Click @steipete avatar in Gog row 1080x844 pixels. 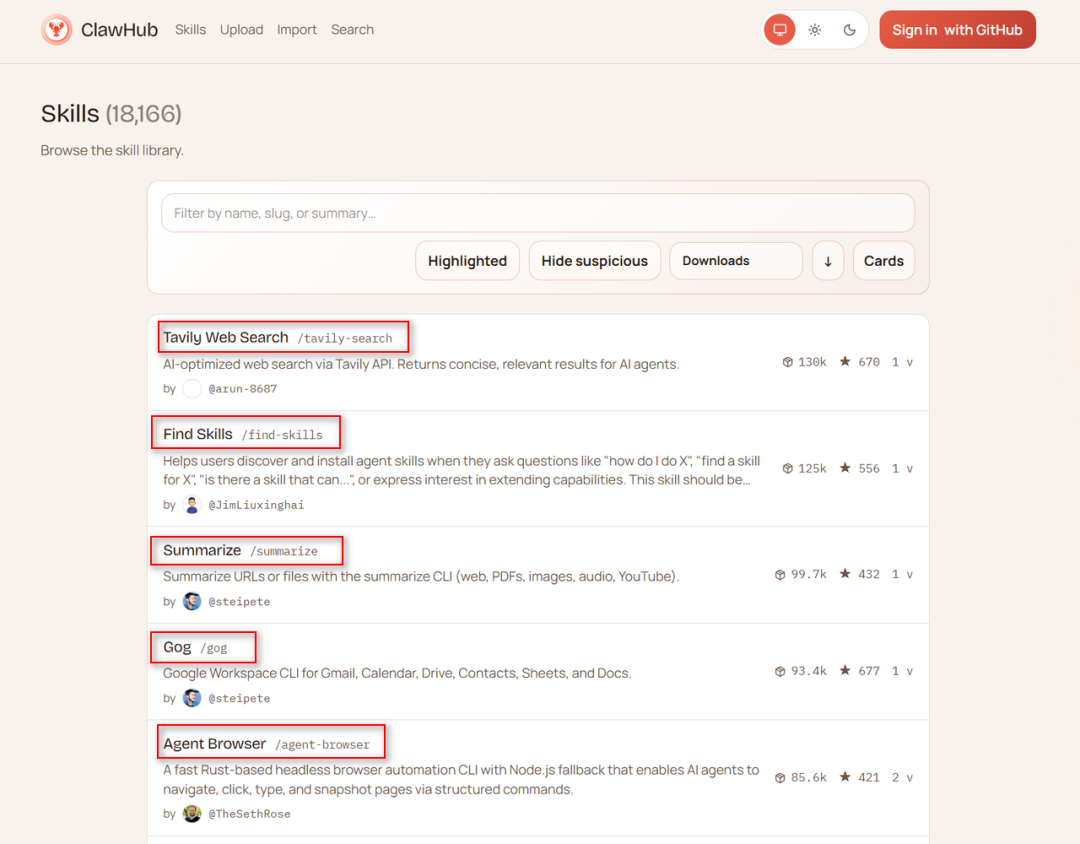[192, 698]
